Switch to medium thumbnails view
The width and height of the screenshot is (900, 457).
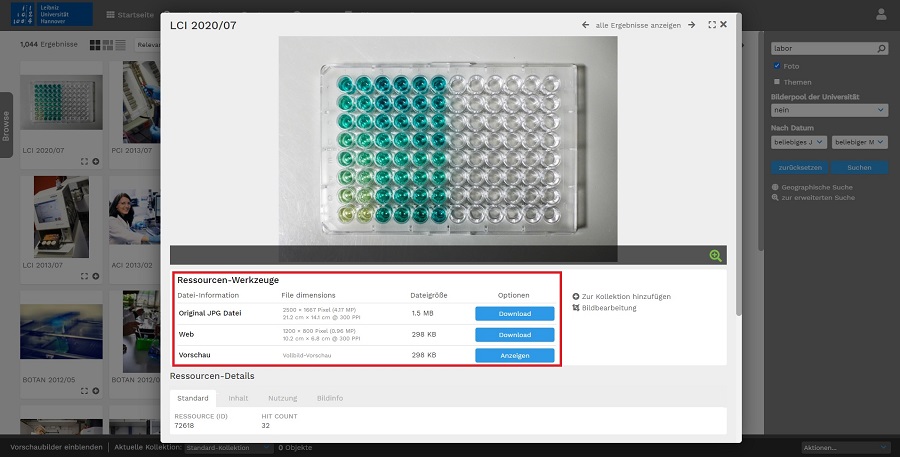[108, 45]
